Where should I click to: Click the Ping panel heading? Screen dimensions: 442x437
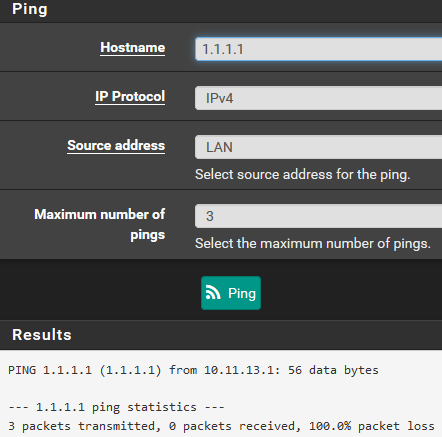pyautogui.click(x=30, y=9)
